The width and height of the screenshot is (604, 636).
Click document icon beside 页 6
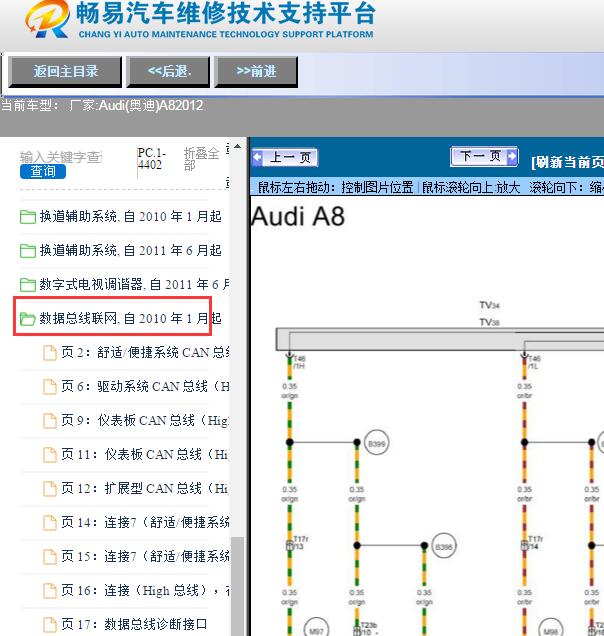[x=50, y=387]
